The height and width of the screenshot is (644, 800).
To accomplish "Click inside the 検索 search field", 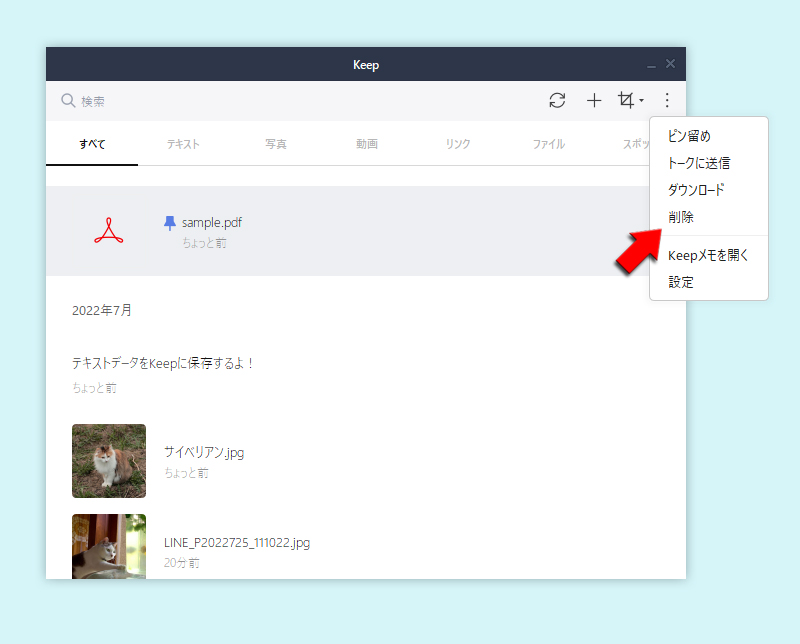I will click(x=150, y=100).
